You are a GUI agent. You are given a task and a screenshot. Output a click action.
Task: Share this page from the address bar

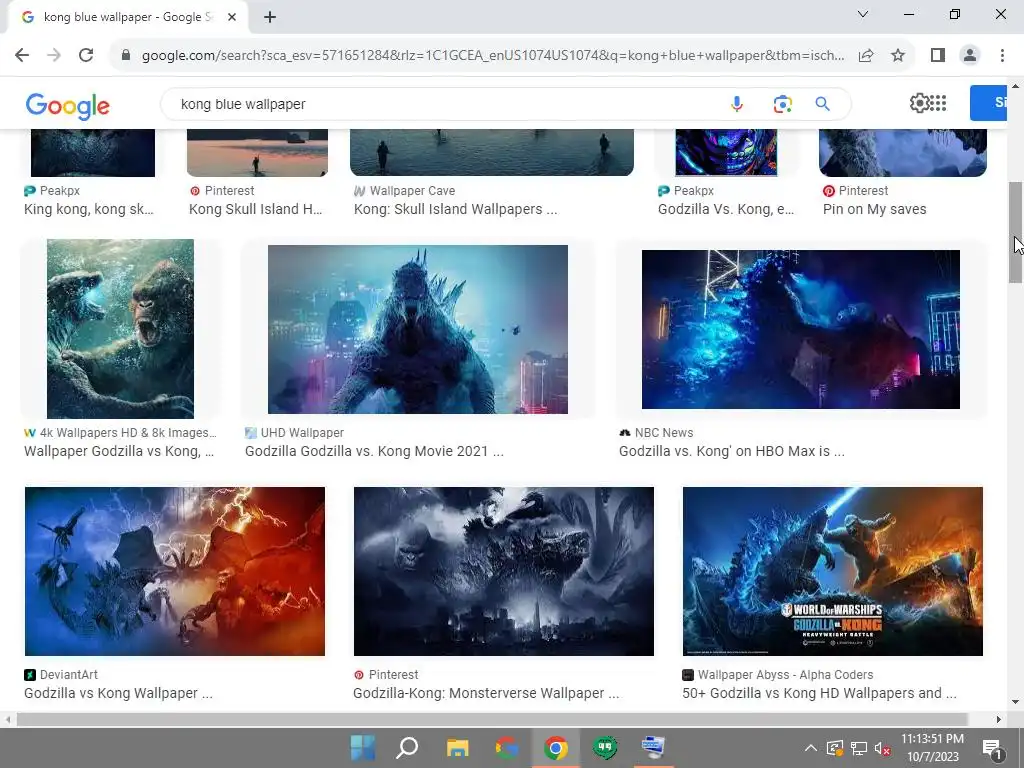[x=866, y=56]
